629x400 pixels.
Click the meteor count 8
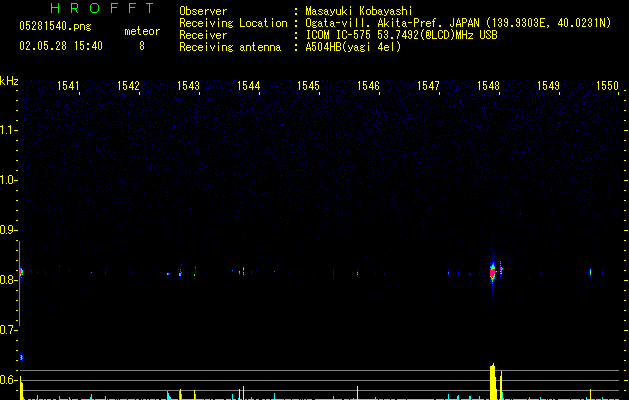point(142,46)
